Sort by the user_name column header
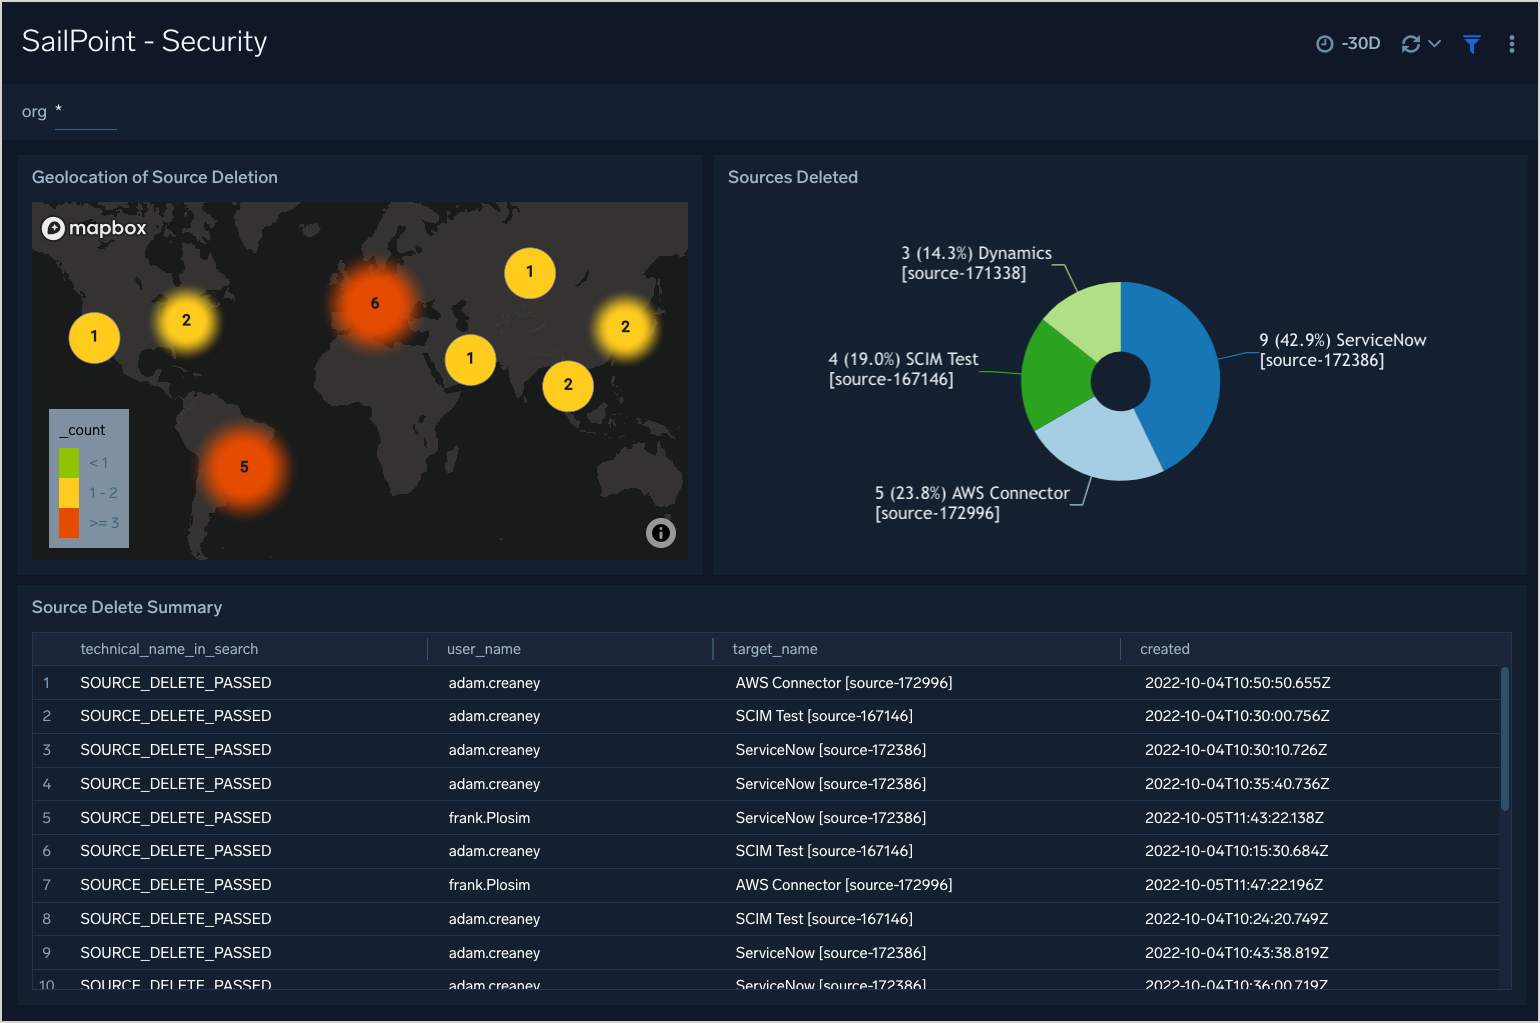The image size is (1540, 1023). point(483,649)
